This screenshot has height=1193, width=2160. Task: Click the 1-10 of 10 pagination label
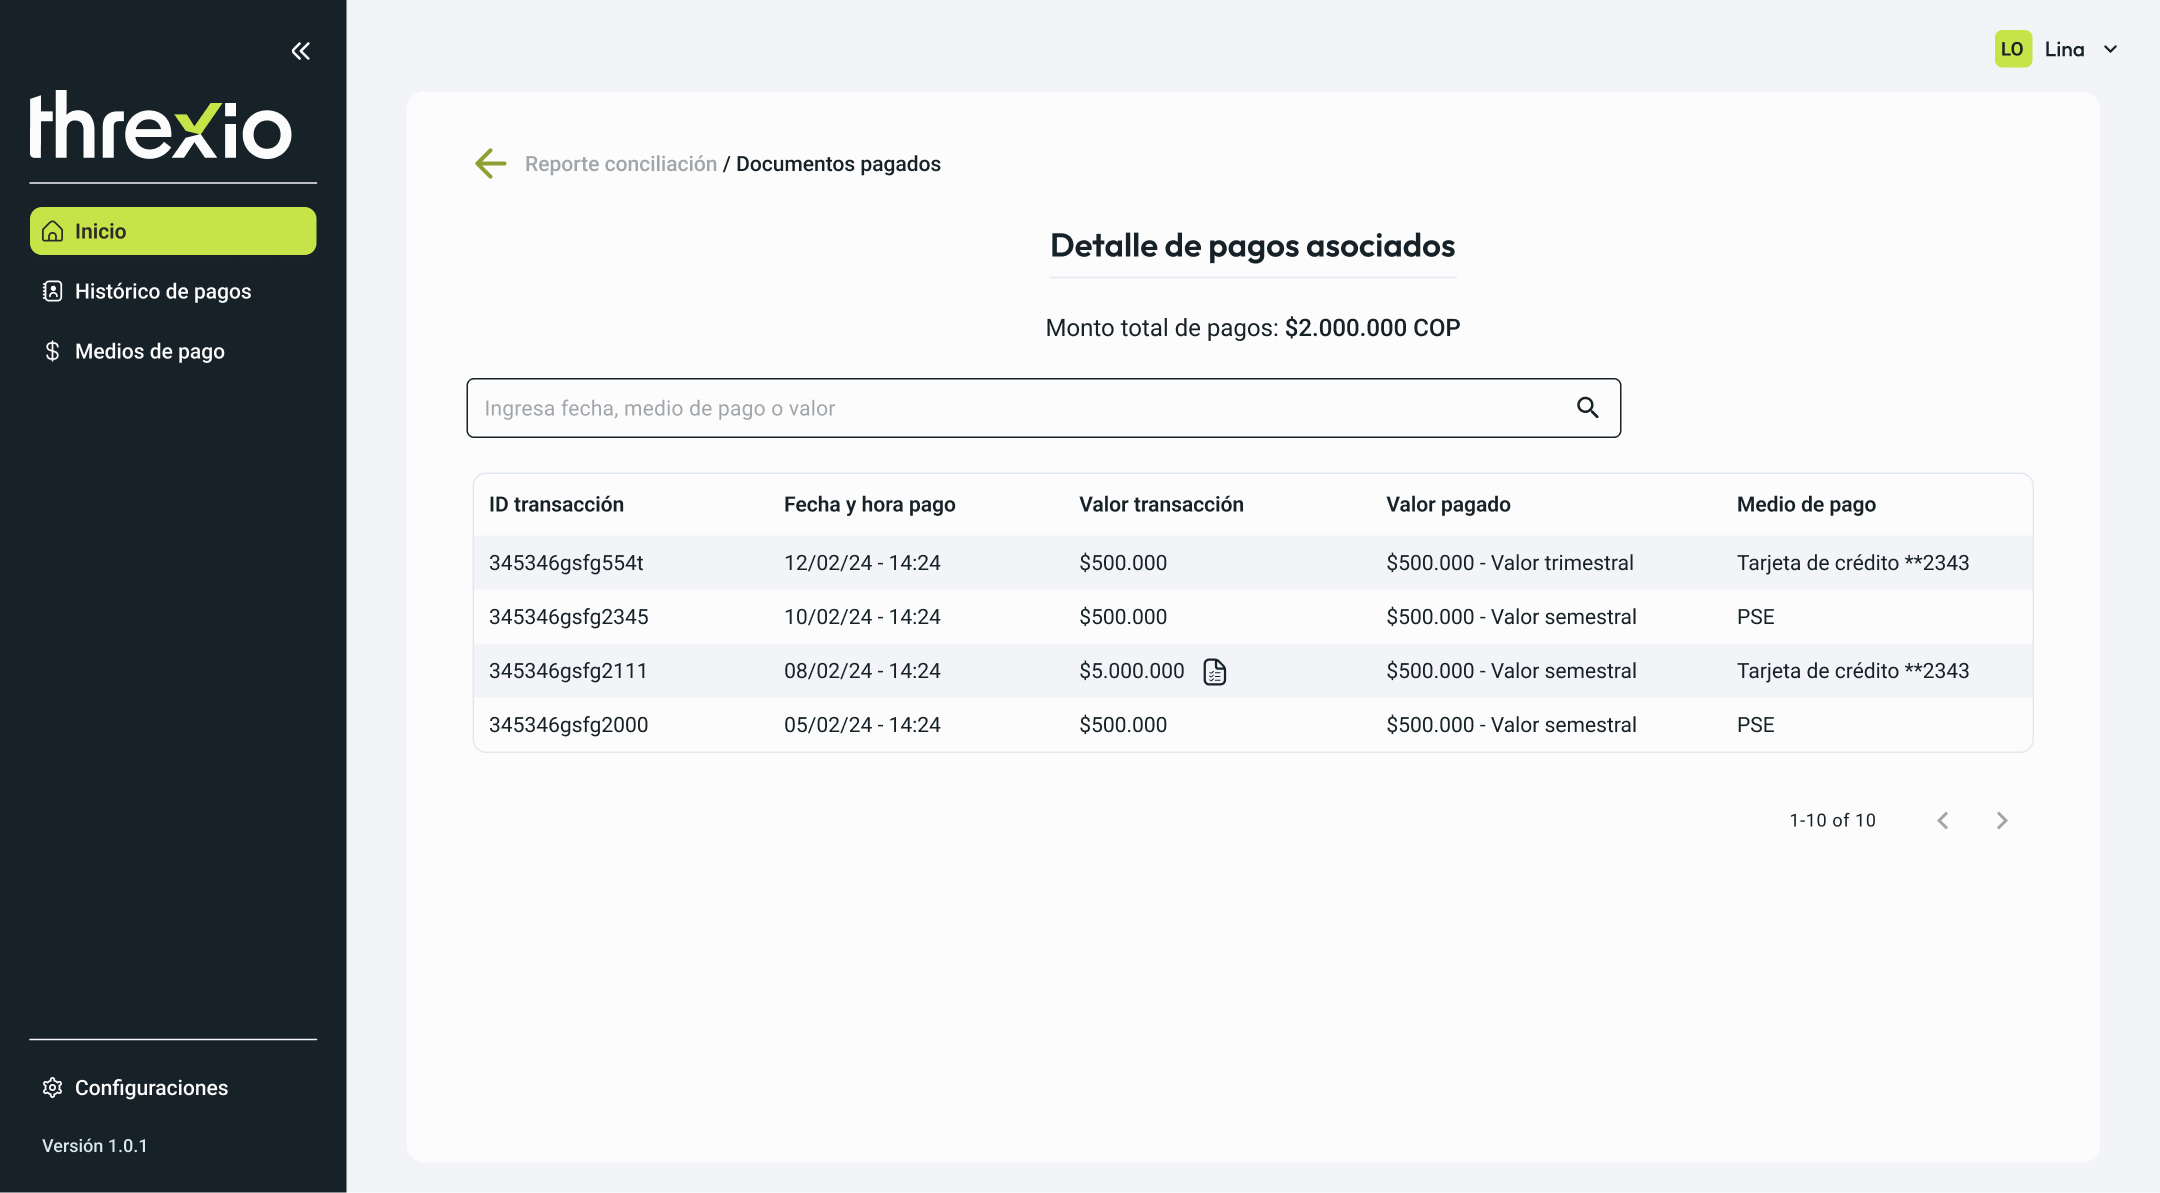1832,820
